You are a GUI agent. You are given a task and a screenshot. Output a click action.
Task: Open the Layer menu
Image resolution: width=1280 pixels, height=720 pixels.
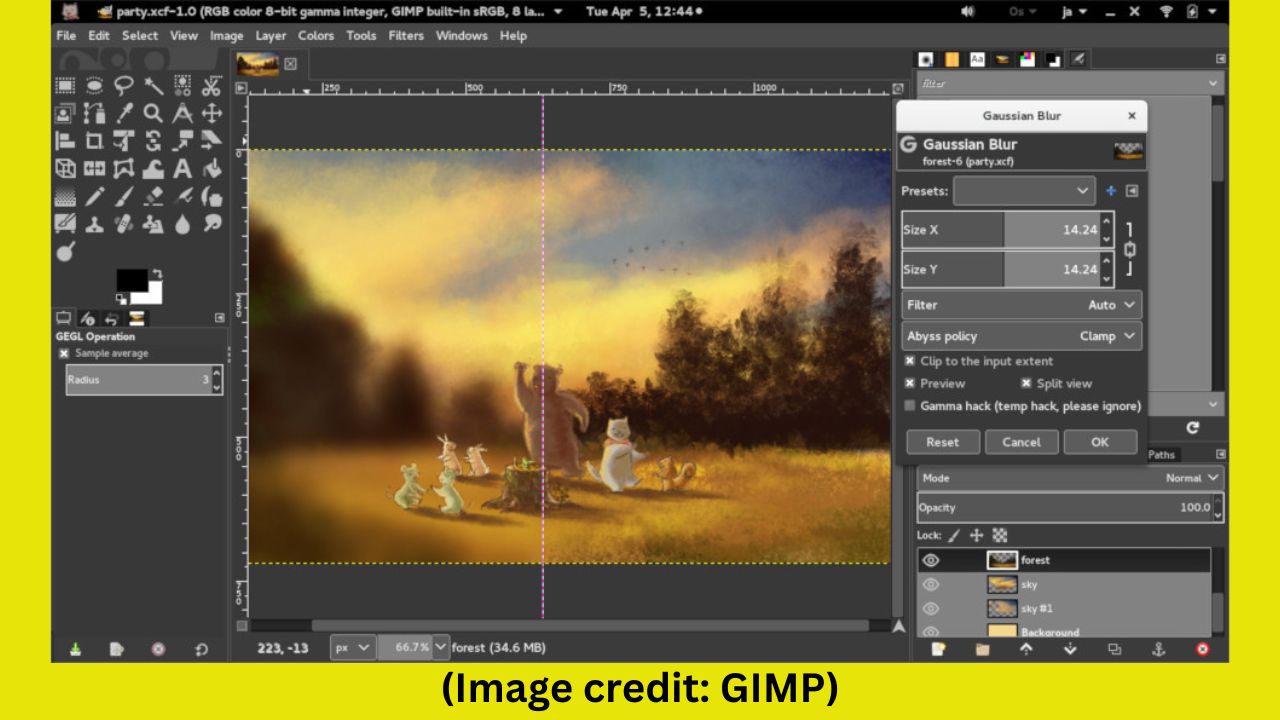pos(270,35)
